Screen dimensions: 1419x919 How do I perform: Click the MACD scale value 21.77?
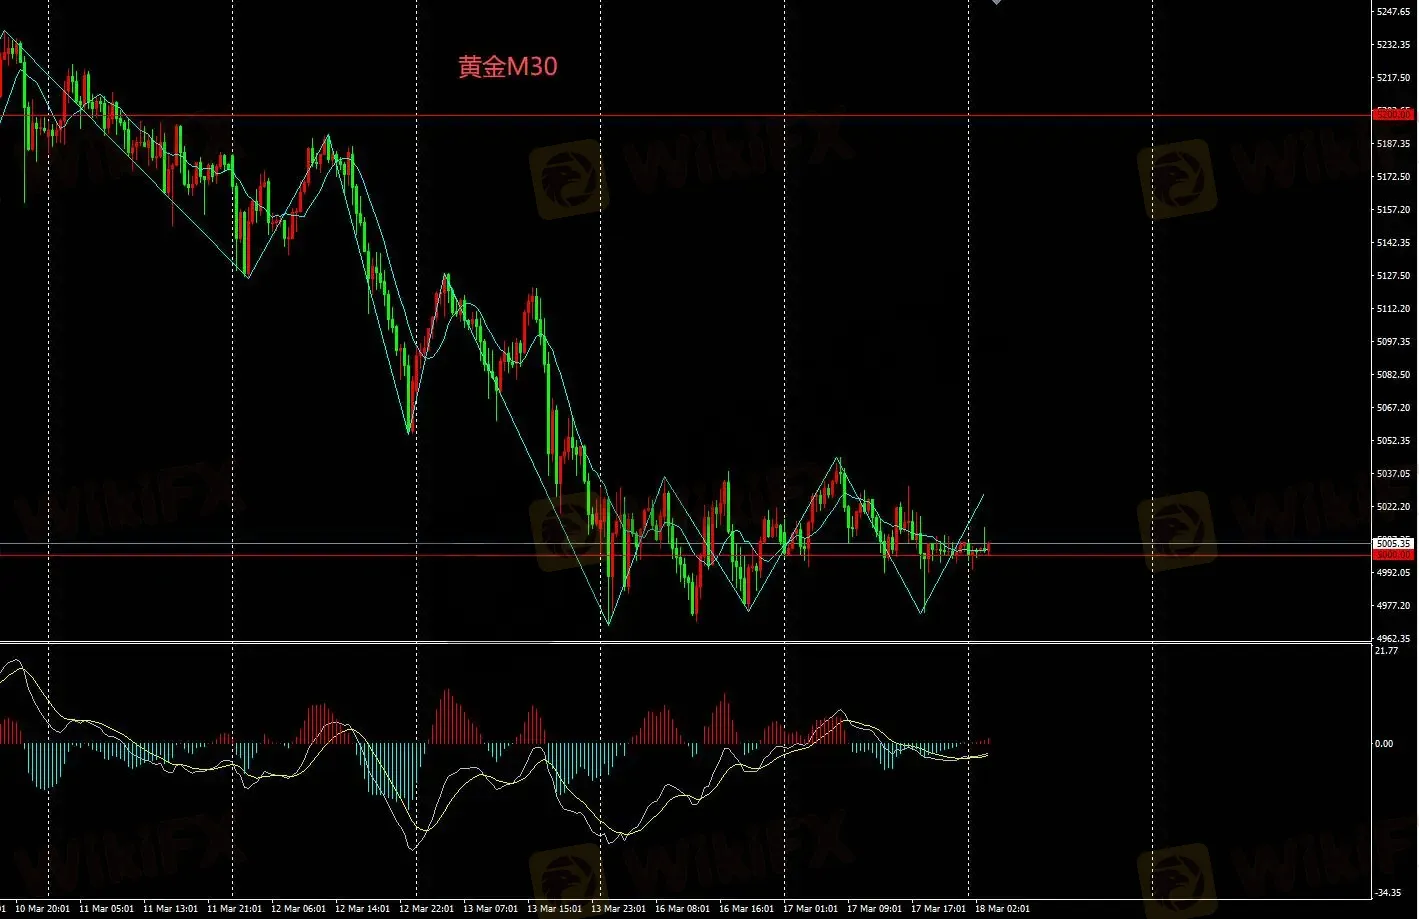click(x=1386, y=651)
